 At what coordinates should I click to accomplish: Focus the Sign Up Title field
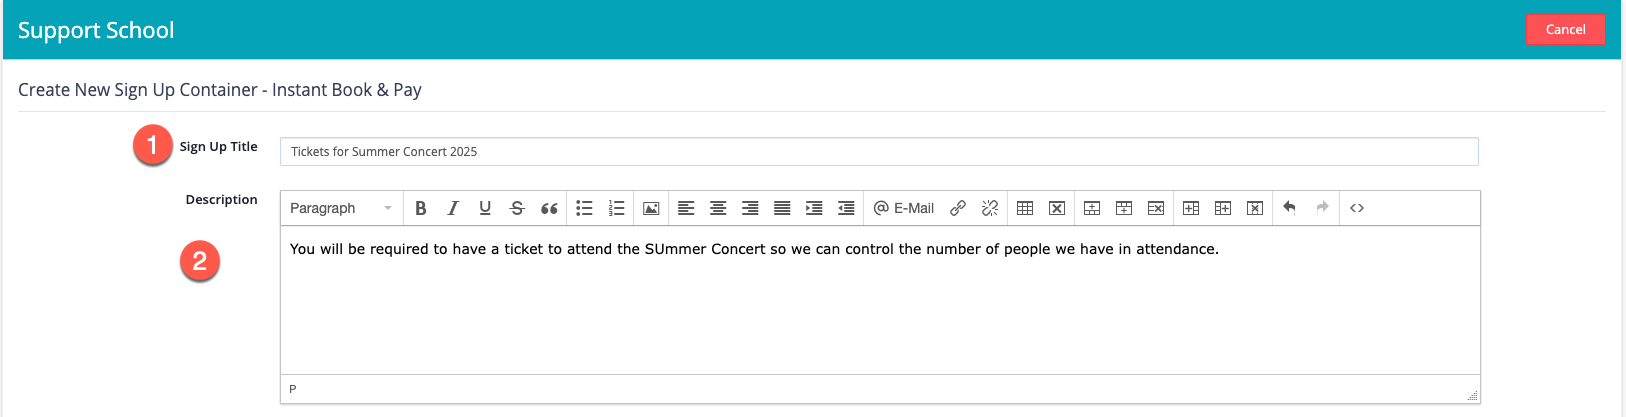[x=879, y=152]
